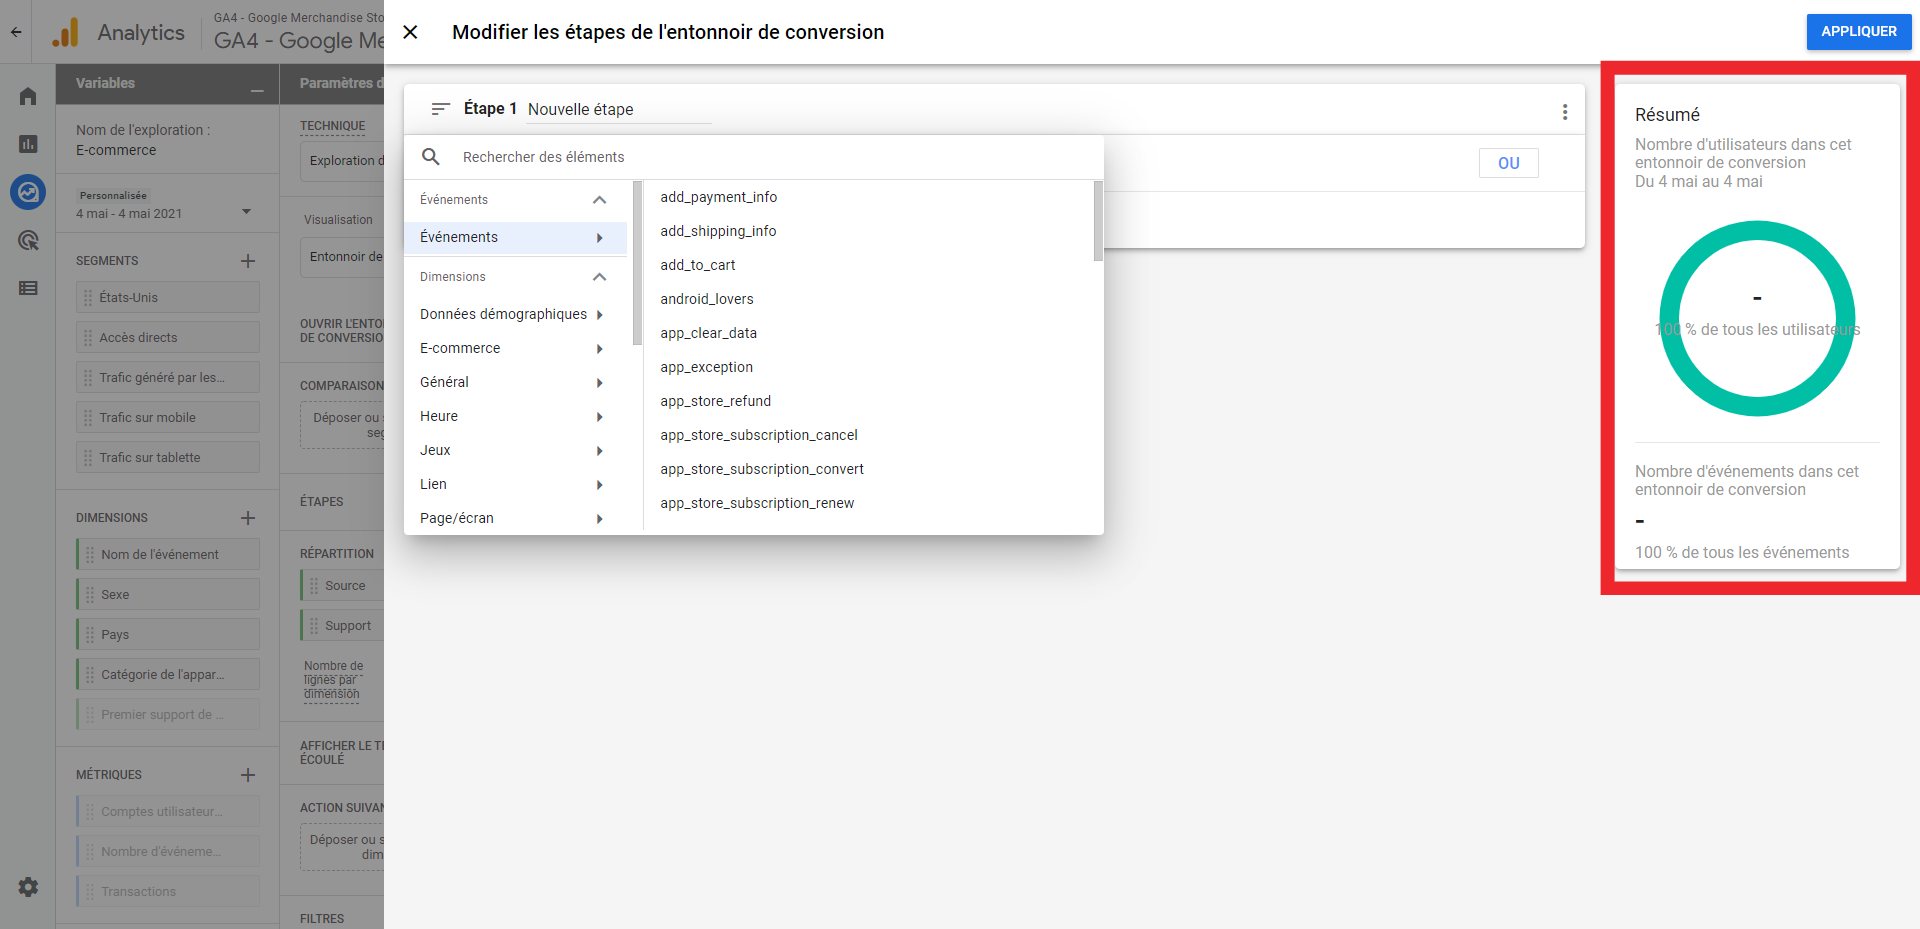Click the back arrow next to Analytics logo
The width and height of the screenshot is (1920, 929).
pos(16,32)
